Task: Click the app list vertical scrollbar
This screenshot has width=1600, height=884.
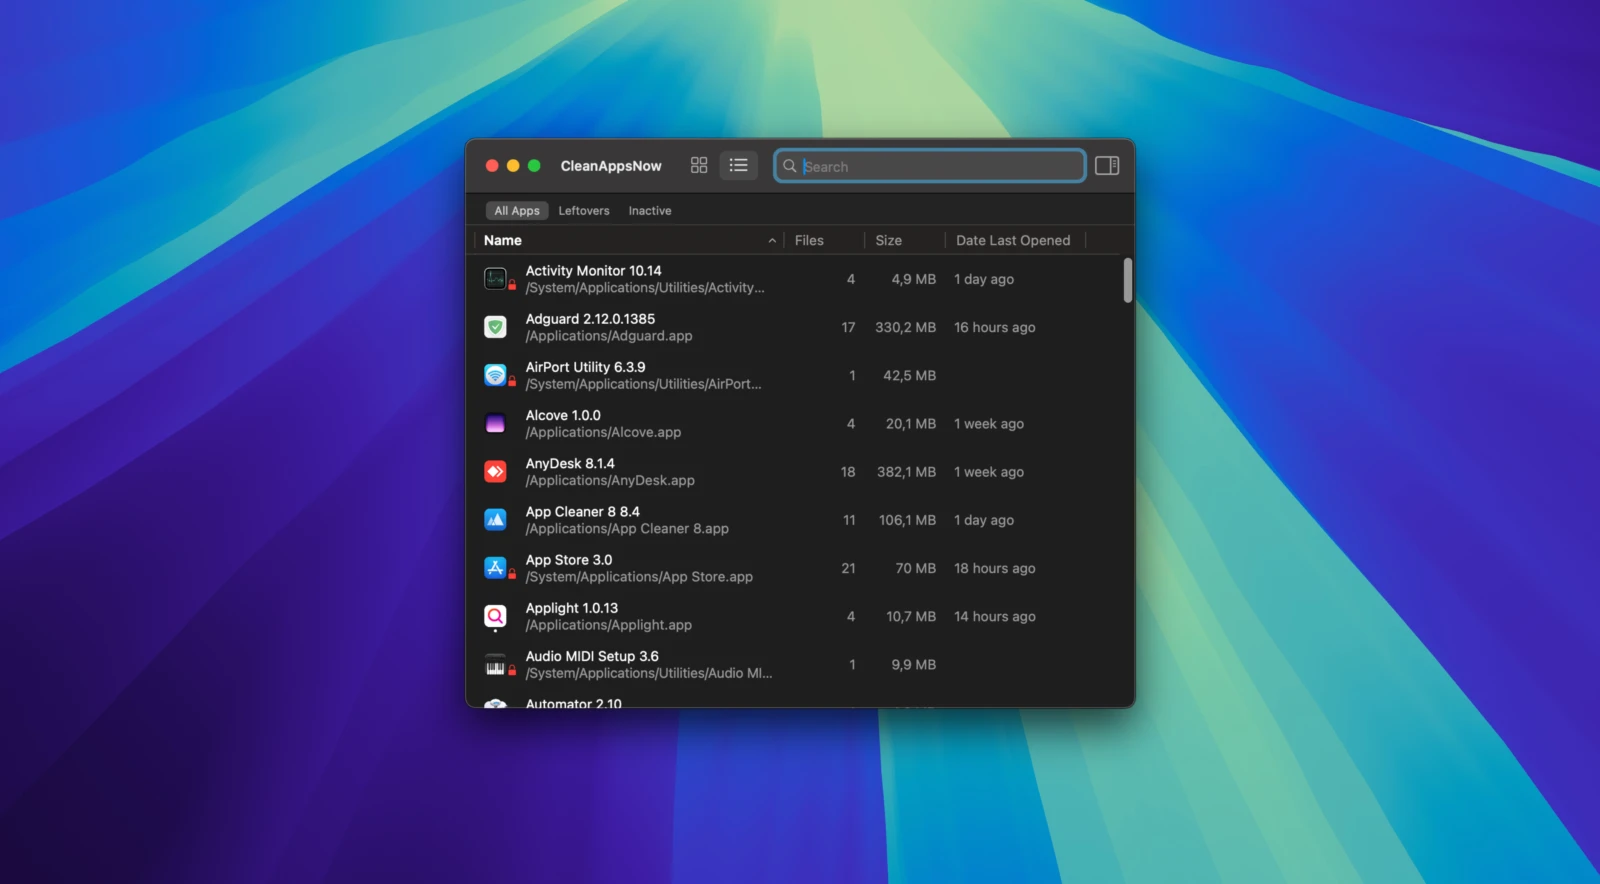Action: click(1127, 280)
